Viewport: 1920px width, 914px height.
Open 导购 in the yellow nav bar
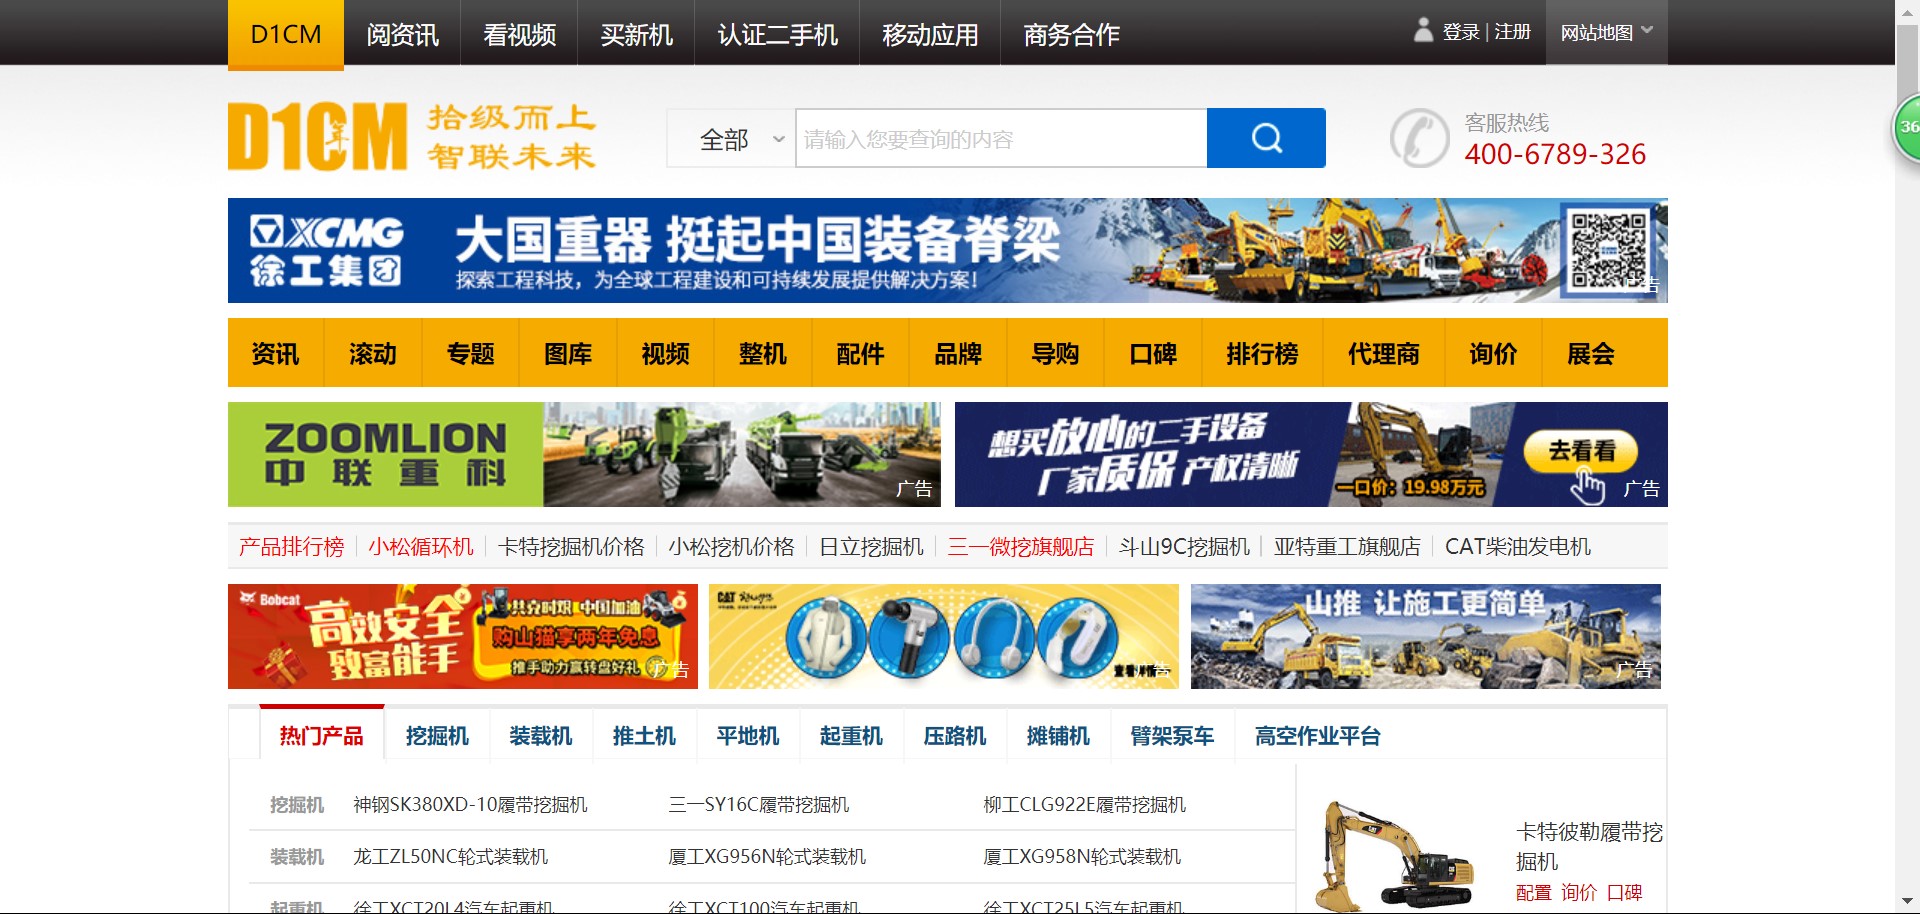pyautogui.click(x=1055, y=353)
